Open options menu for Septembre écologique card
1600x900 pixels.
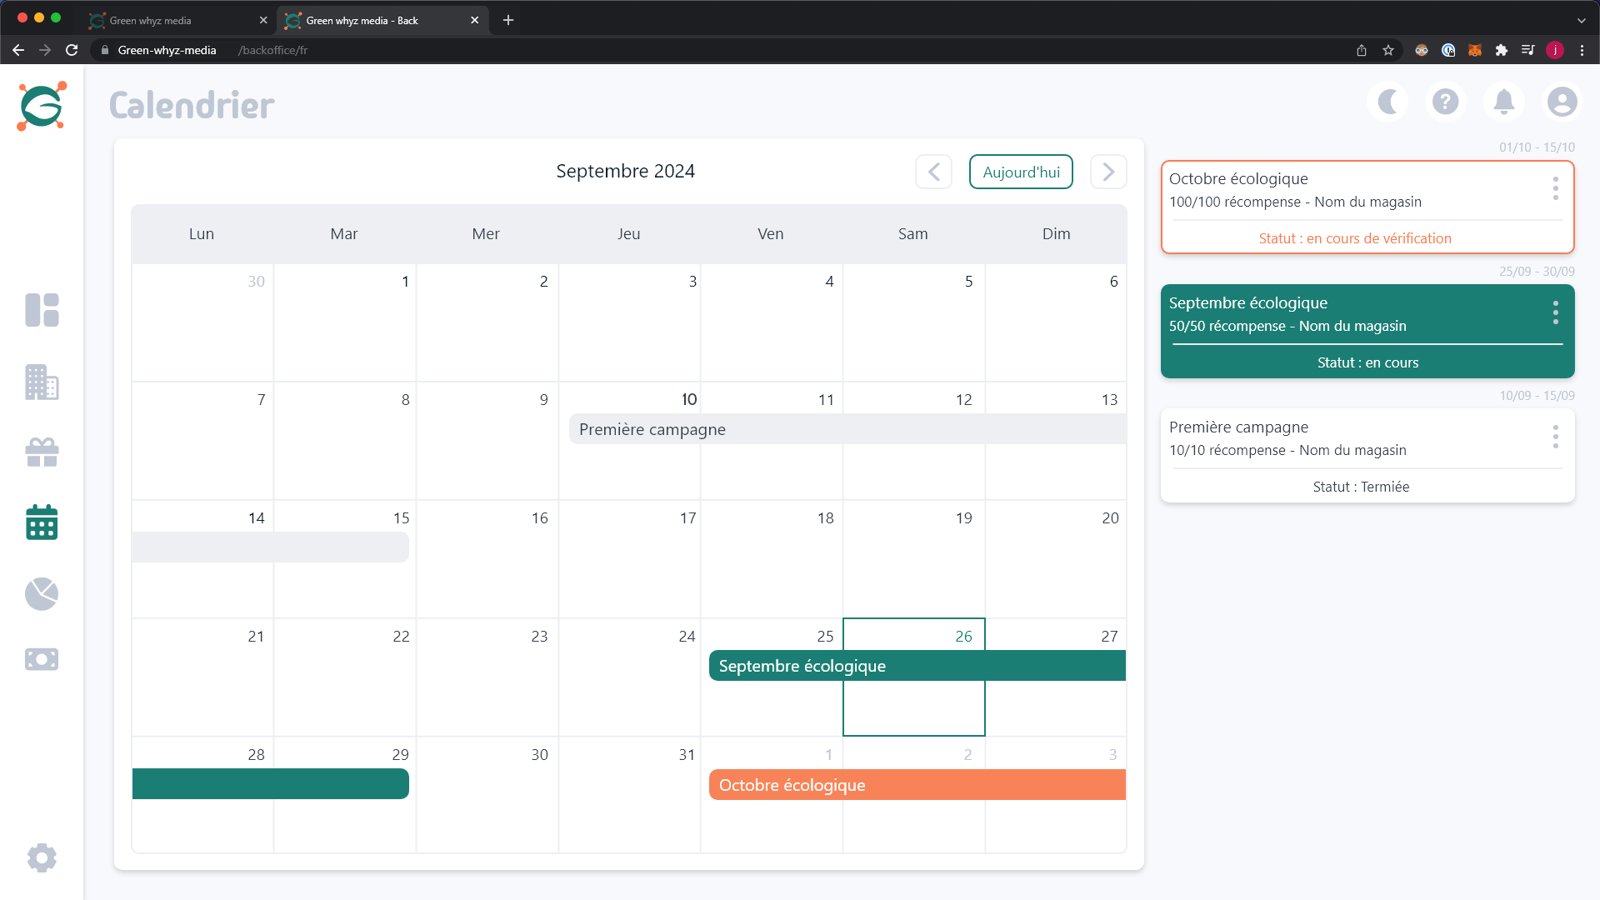coord(1555,312)
